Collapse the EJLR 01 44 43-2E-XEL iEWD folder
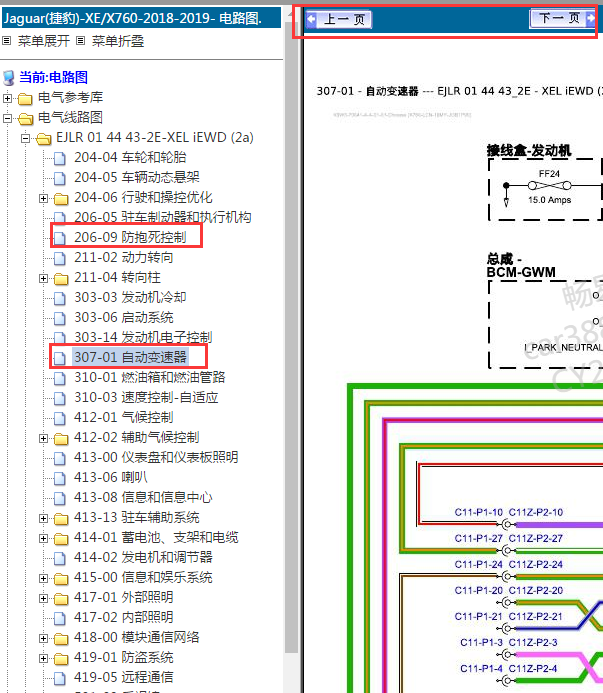This screenshot has width=603, height=693. 25,138
